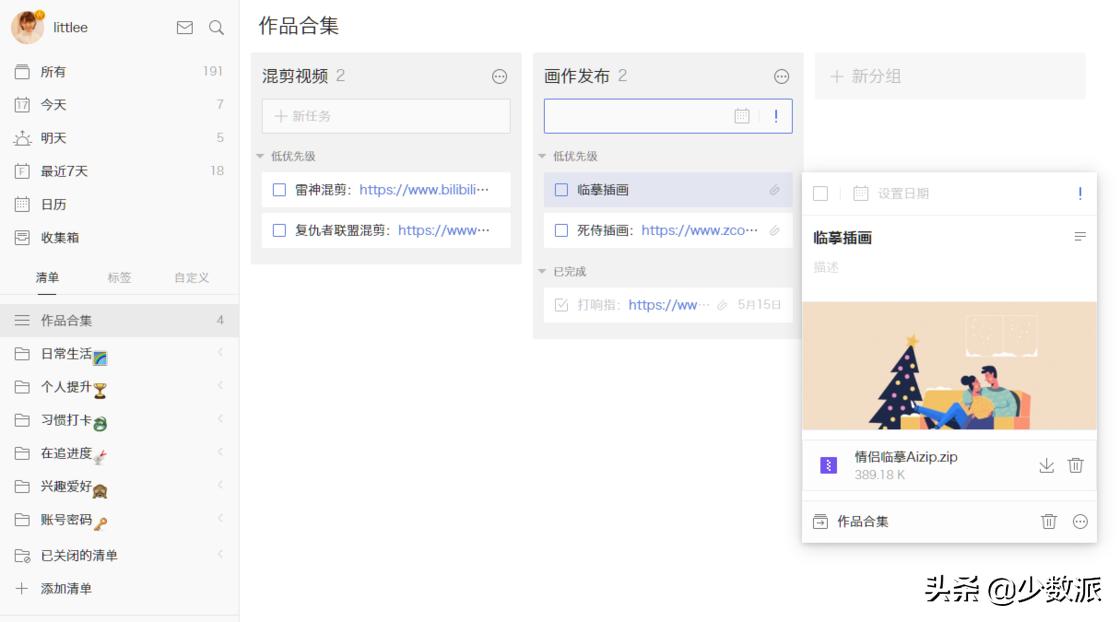
Task: Delete the attachment using its trash icon
Action: 1077,465
